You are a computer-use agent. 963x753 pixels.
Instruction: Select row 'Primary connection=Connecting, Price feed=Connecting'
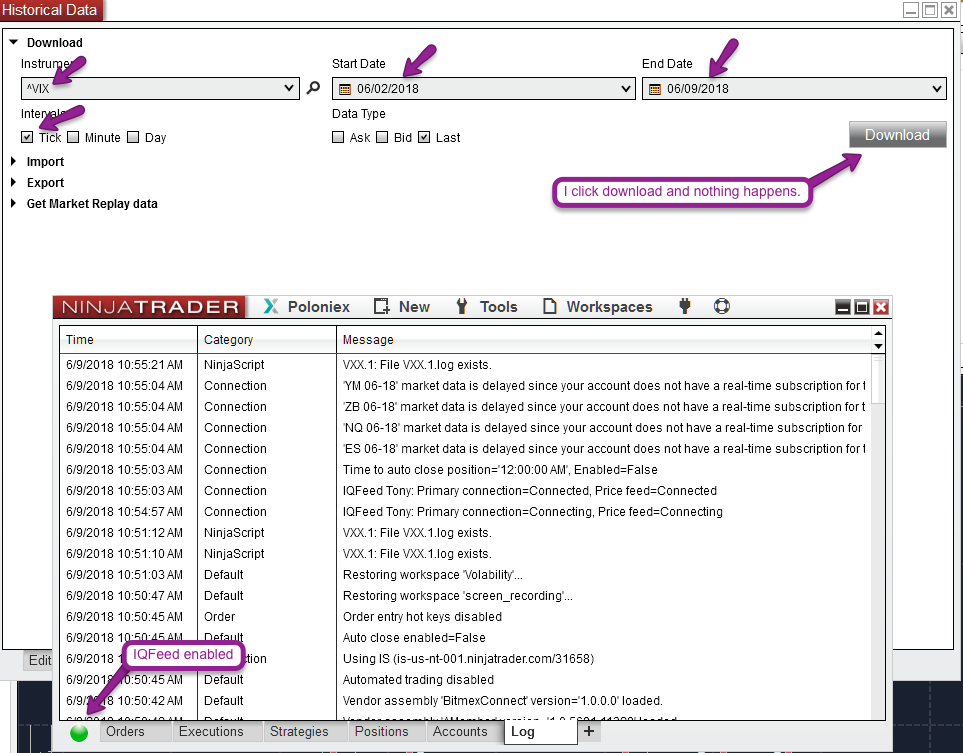[466, 512]
